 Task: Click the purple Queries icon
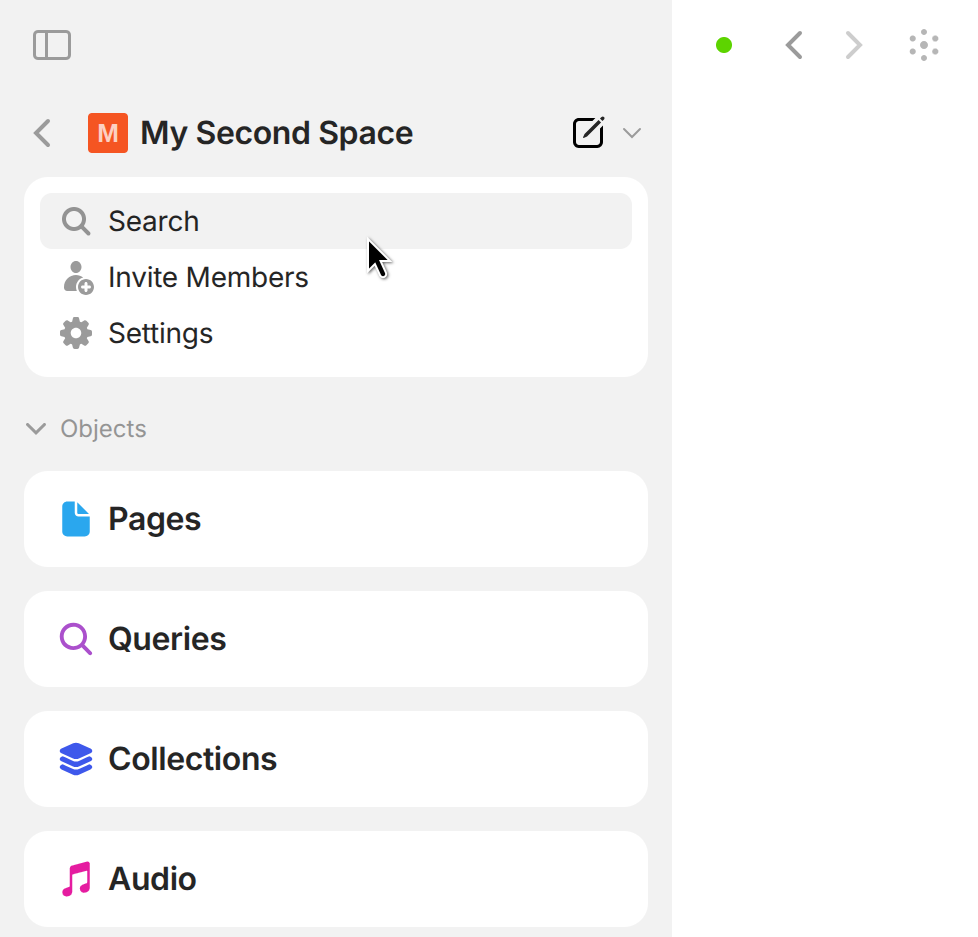[x=76, y=639]
